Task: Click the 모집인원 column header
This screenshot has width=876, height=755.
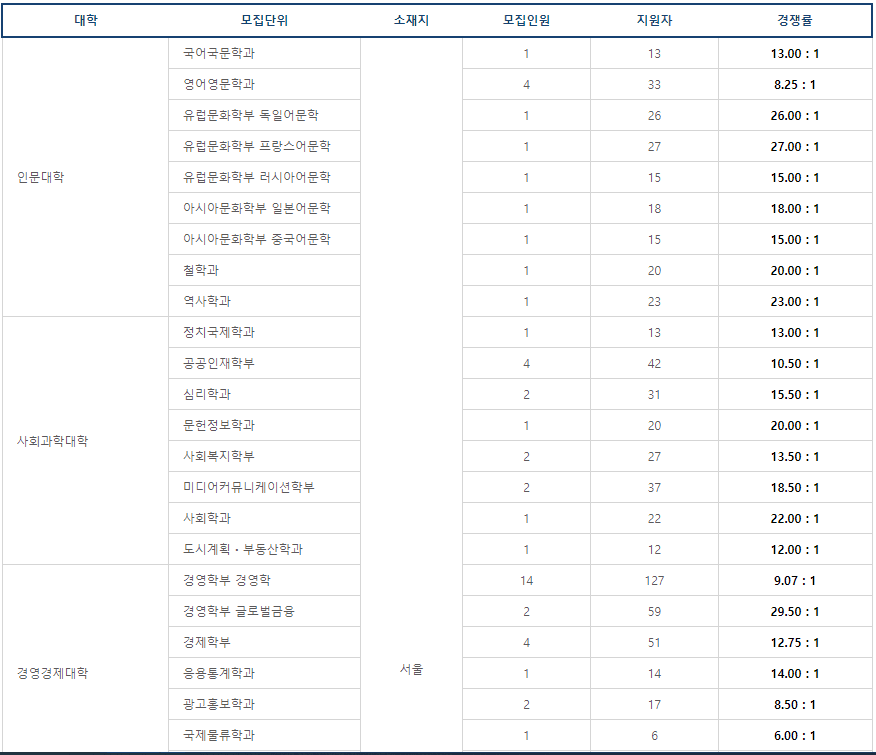Action: point(526,20)
